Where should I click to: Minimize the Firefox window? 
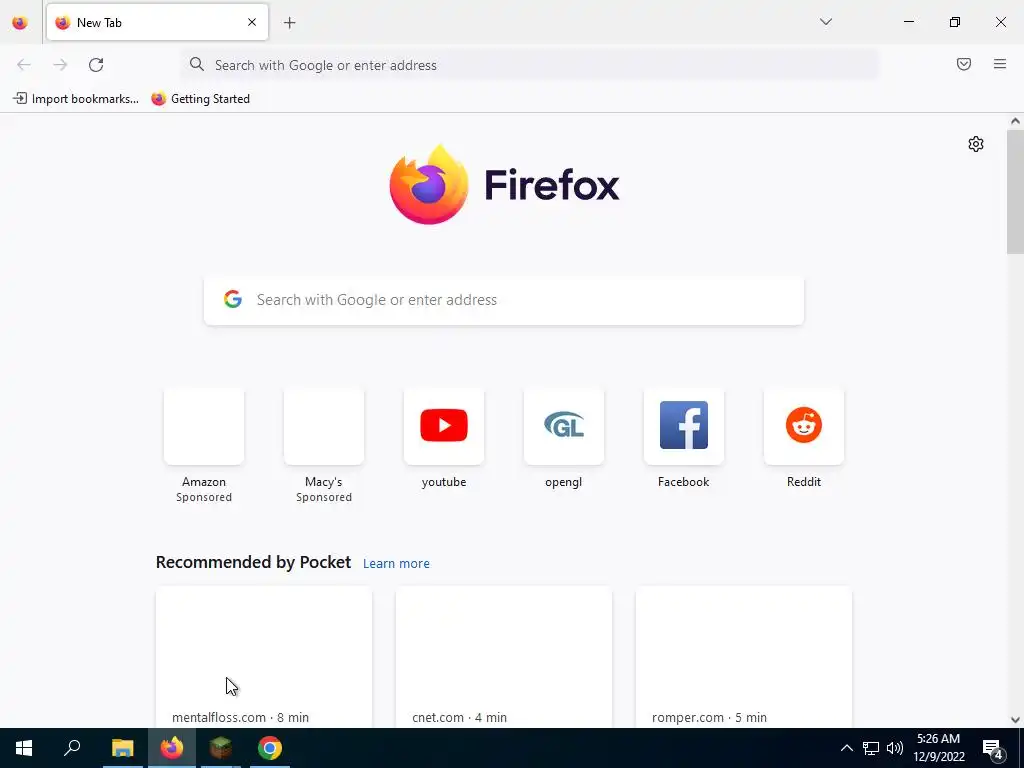click(908, 22)
